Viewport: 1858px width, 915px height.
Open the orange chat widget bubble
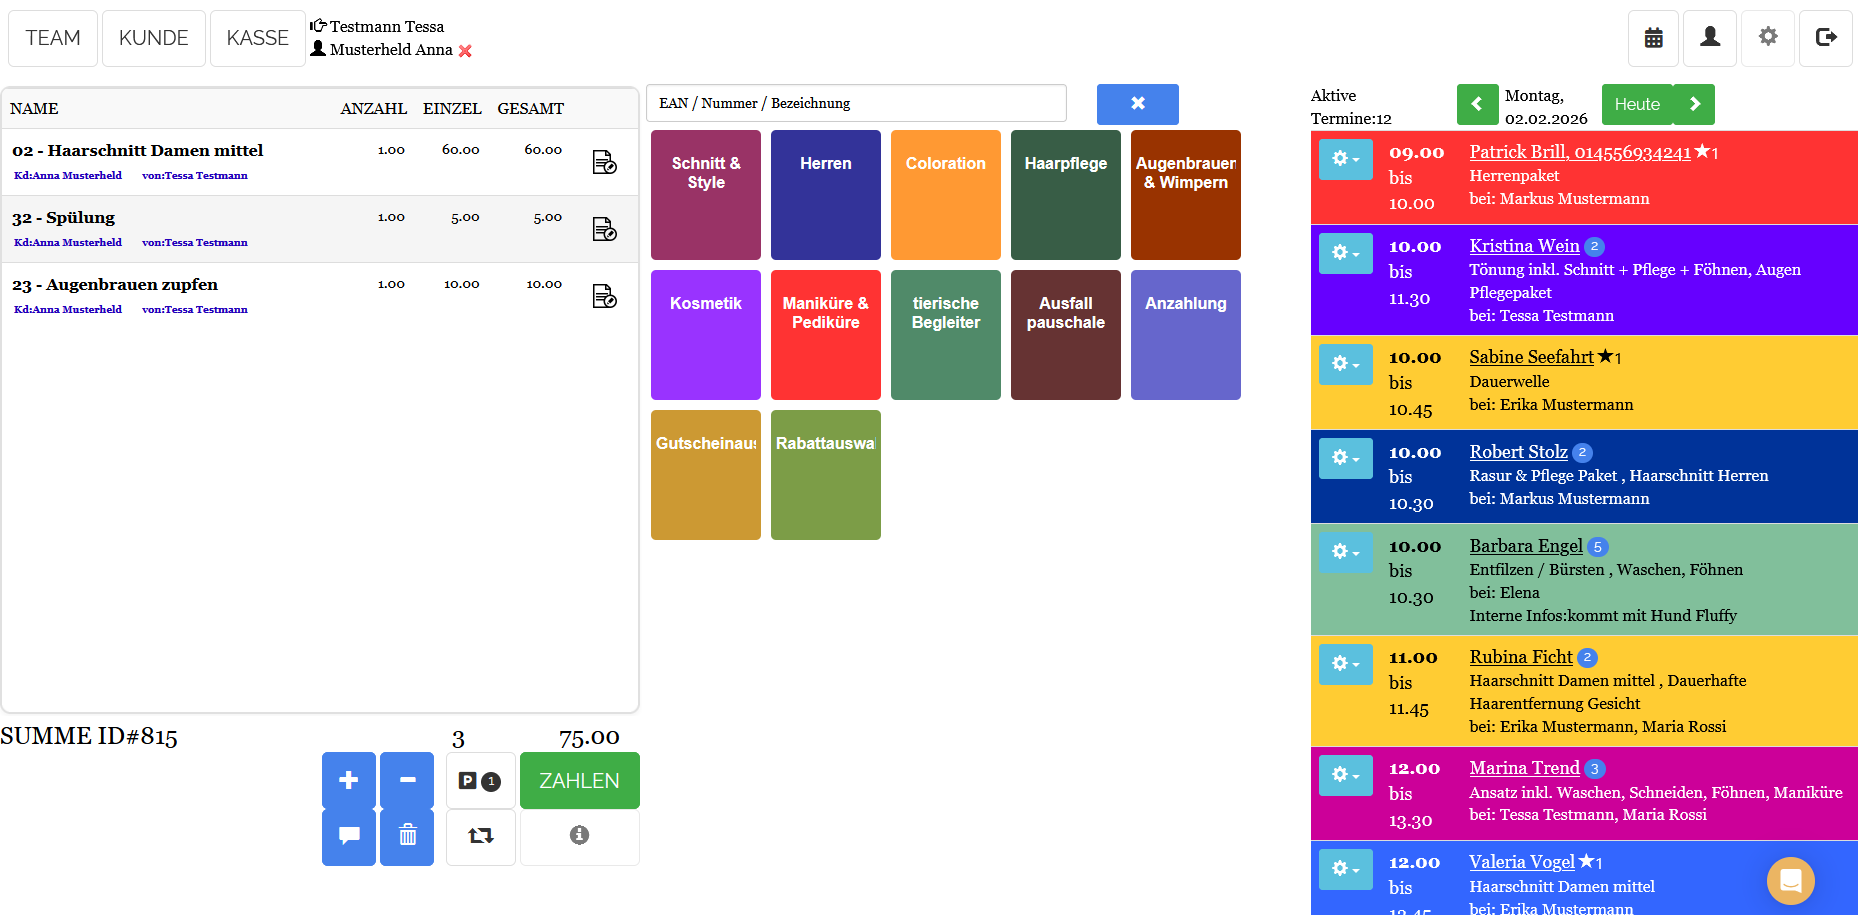click(1790, 880)
